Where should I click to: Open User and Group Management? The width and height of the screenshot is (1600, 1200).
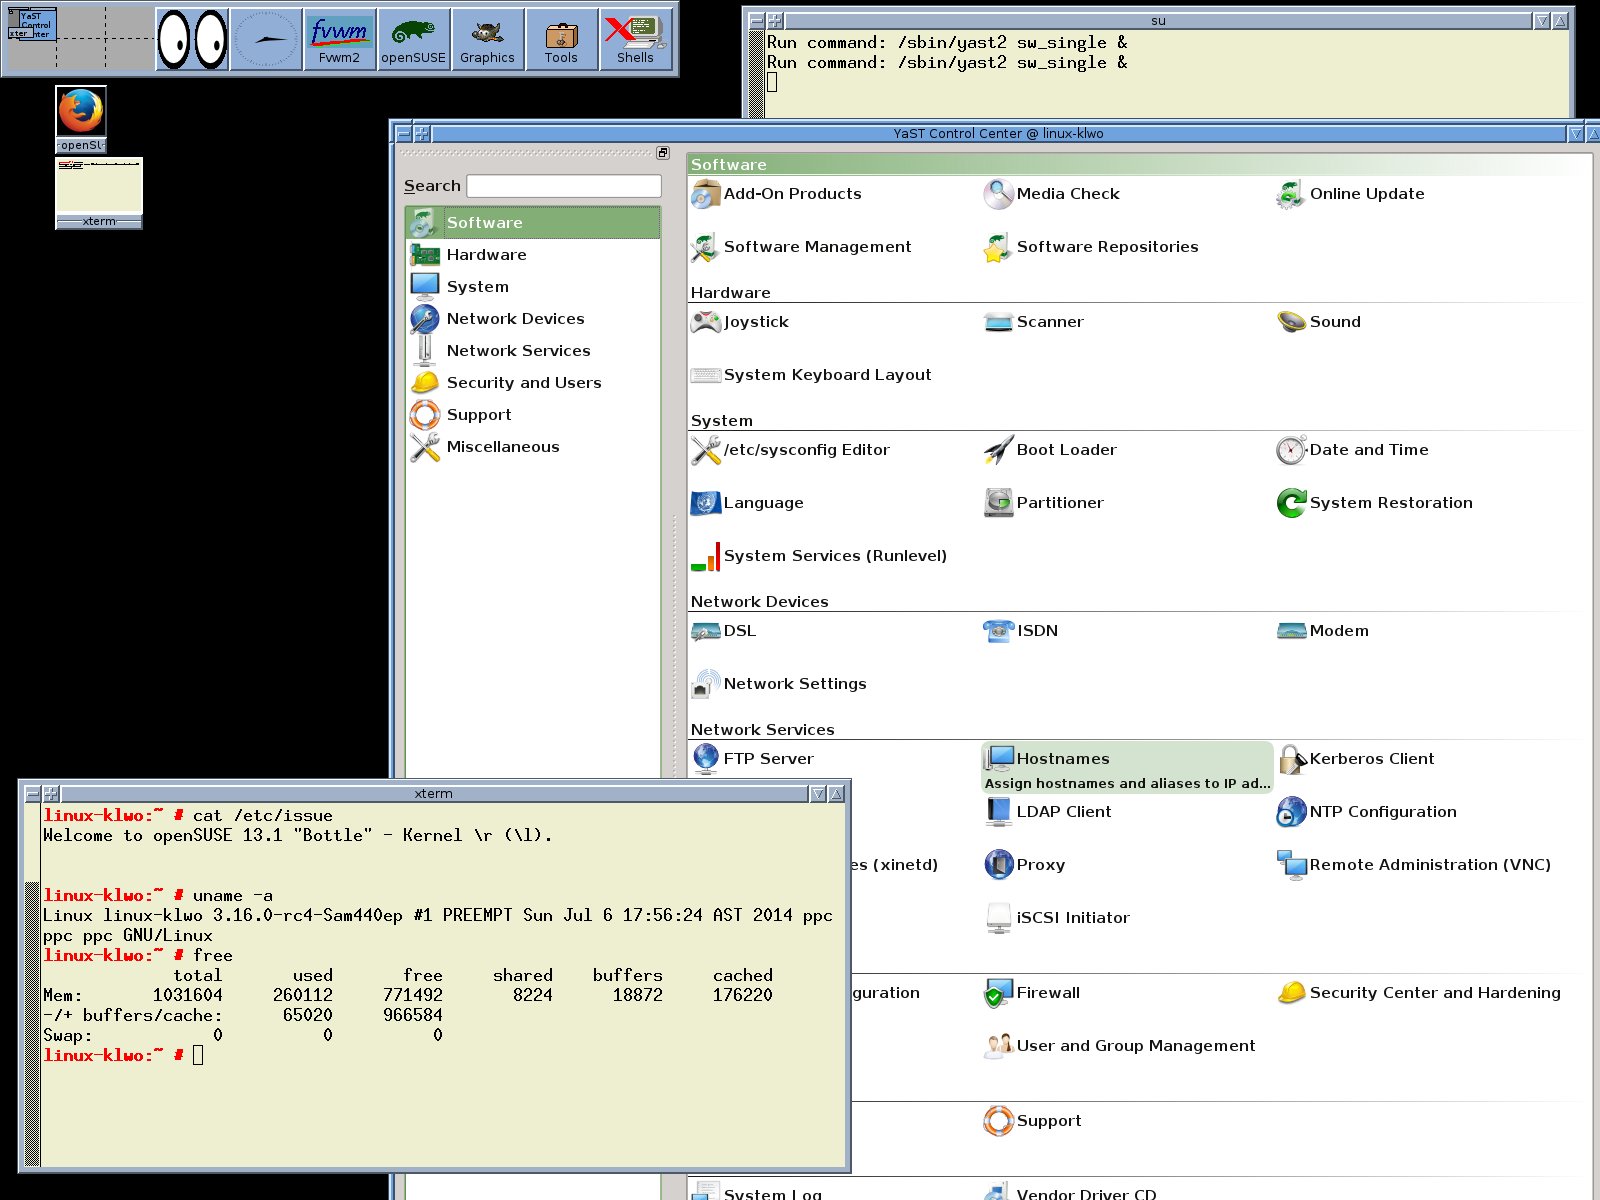[1135, 1046]
